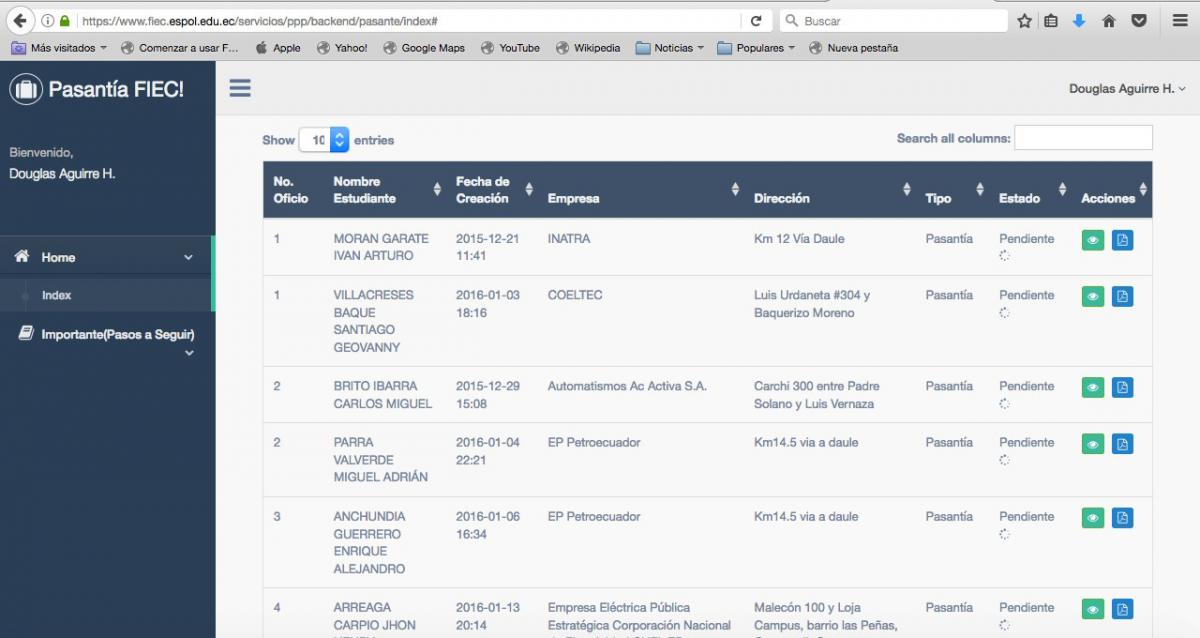
Task: View details for PARRA VALVERDE row
Action: (1093, 443)
